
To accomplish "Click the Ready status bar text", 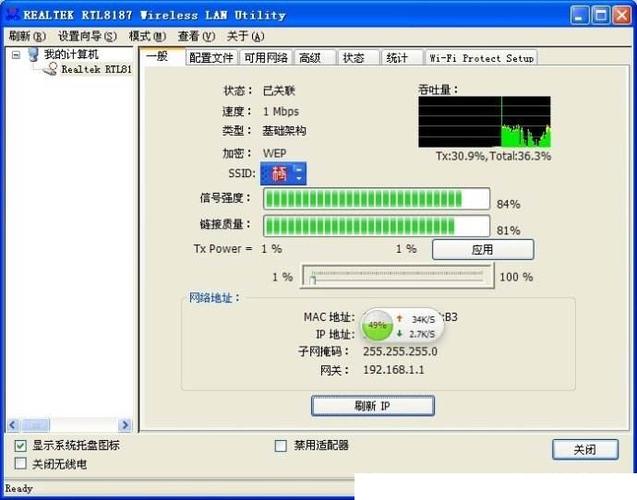I will 19,488.
